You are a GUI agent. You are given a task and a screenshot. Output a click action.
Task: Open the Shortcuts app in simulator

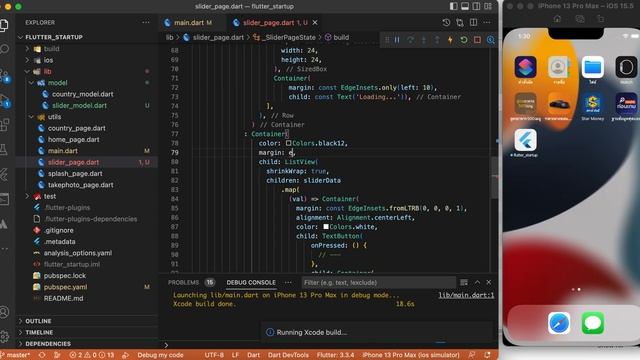[x=525, y=67]
